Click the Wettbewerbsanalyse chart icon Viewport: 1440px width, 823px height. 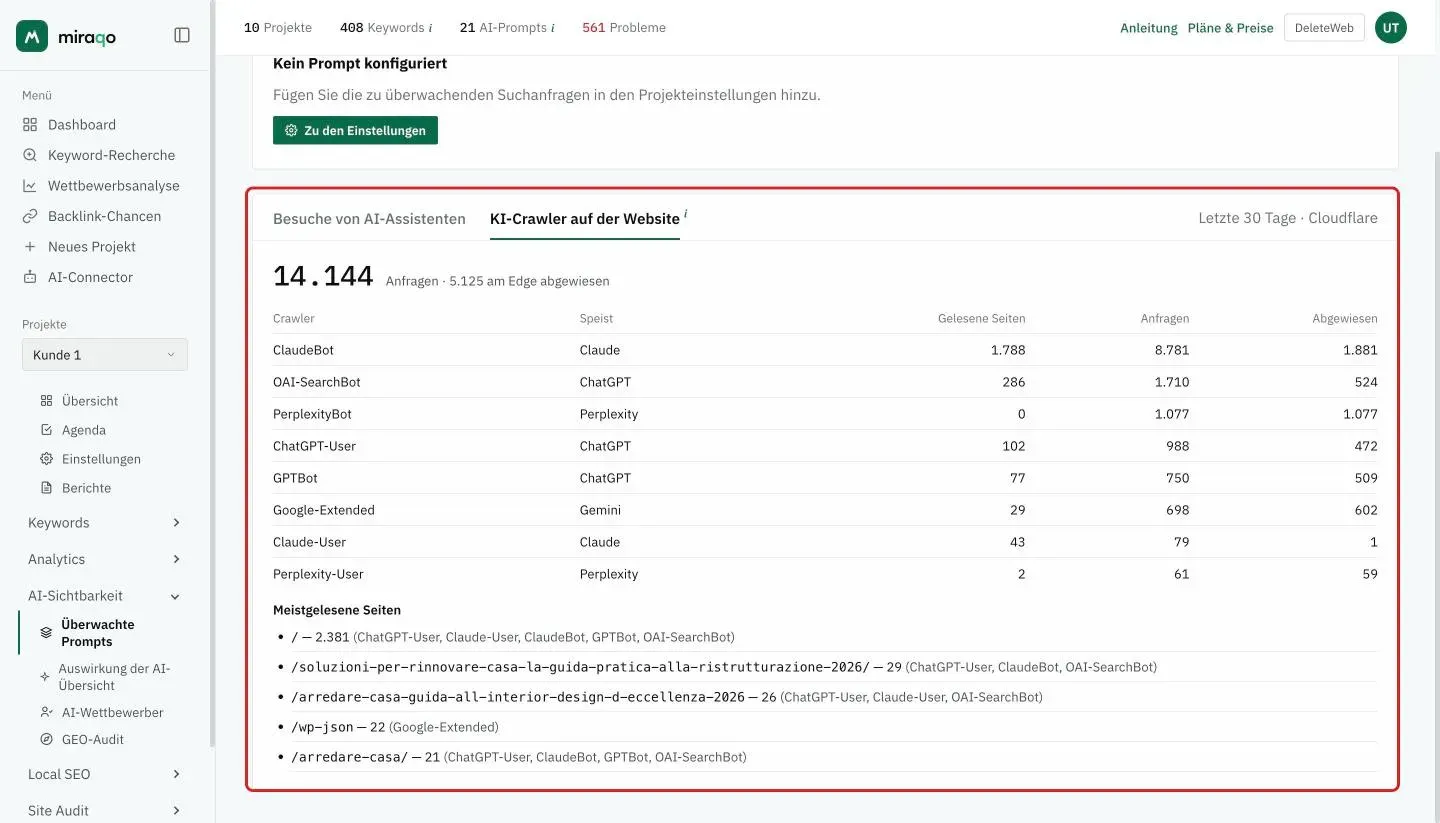30,186
